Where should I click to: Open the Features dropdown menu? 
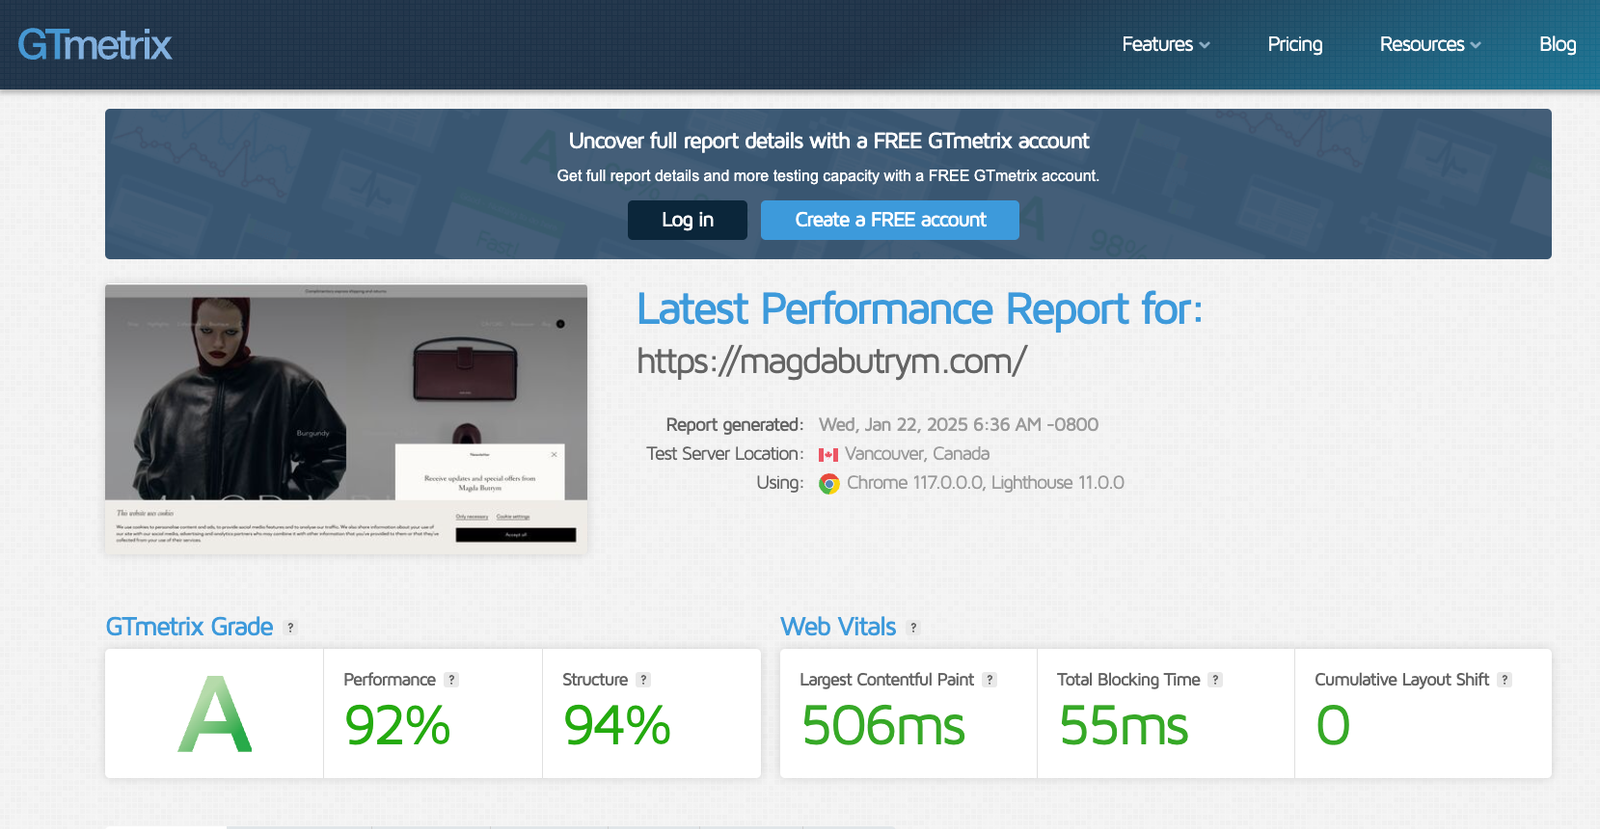(x=1166, y=44)
